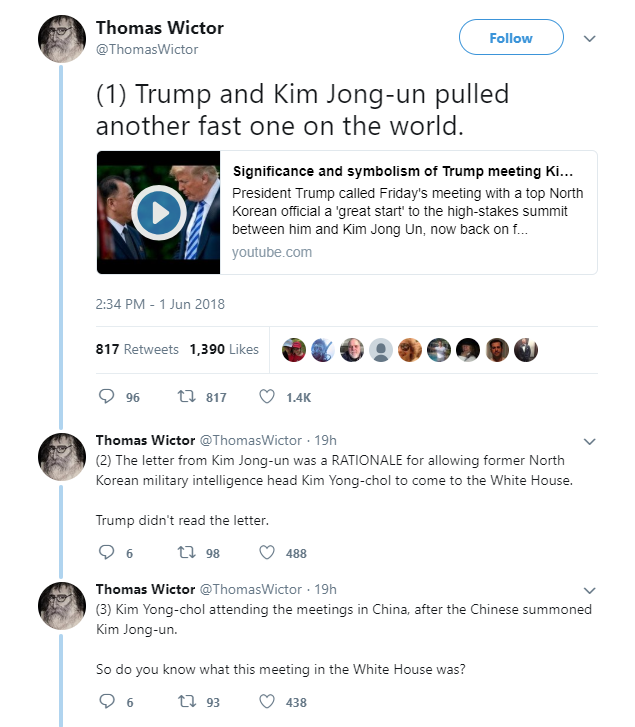Like the main tweet with 1.4K likes
Image resolution: width=635 pixels, height=727 pixels.
pos(267,396)
